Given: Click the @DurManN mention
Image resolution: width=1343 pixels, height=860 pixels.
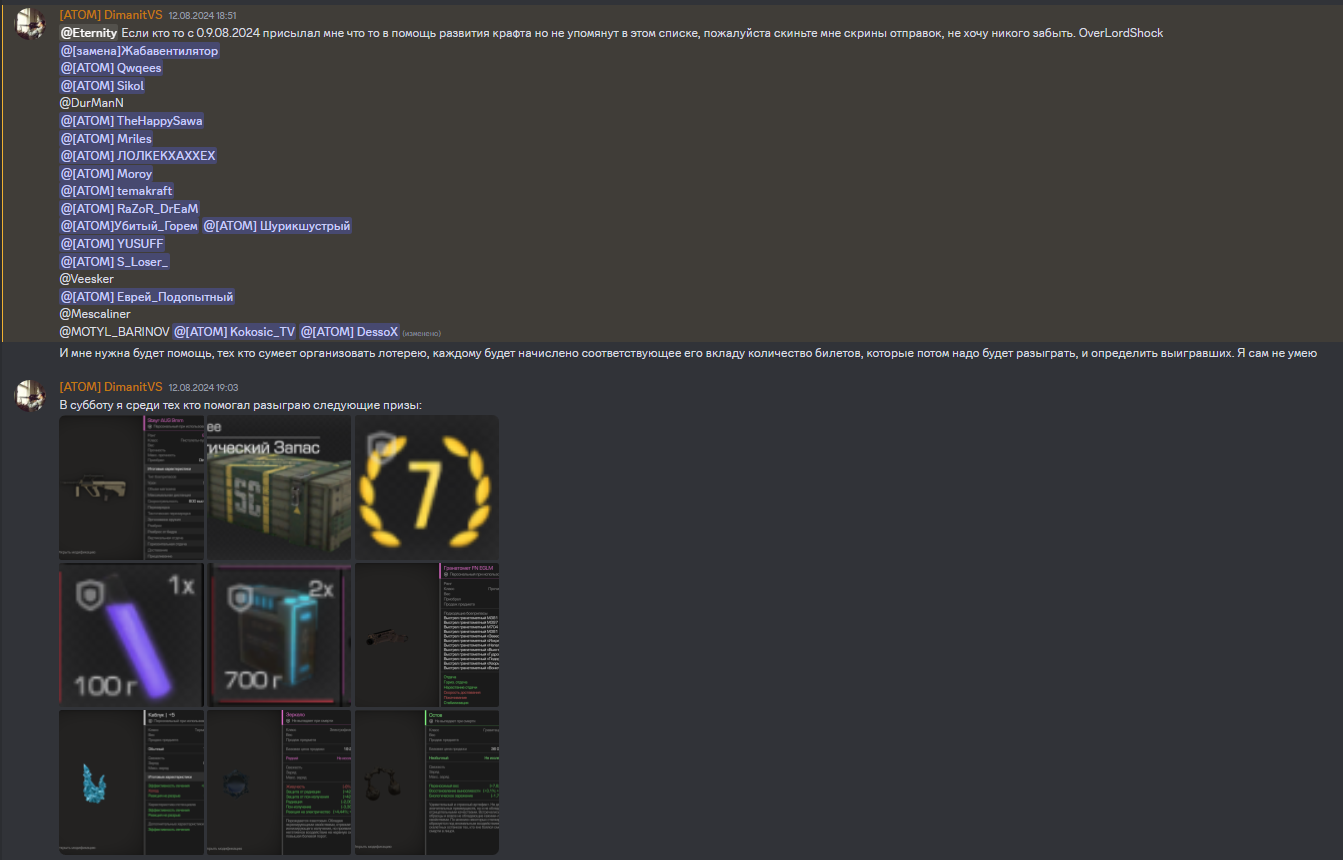Looking at the screenshot, I should coord(92,103).
